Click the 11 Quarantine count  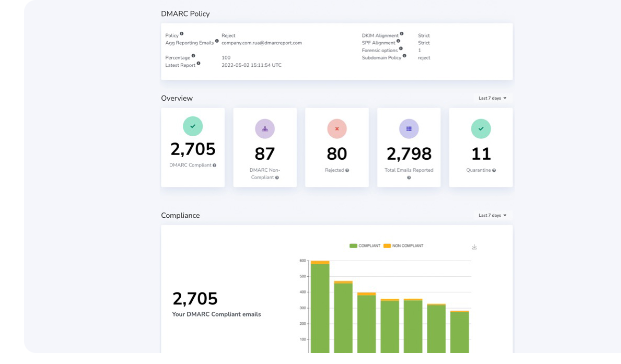481,154
